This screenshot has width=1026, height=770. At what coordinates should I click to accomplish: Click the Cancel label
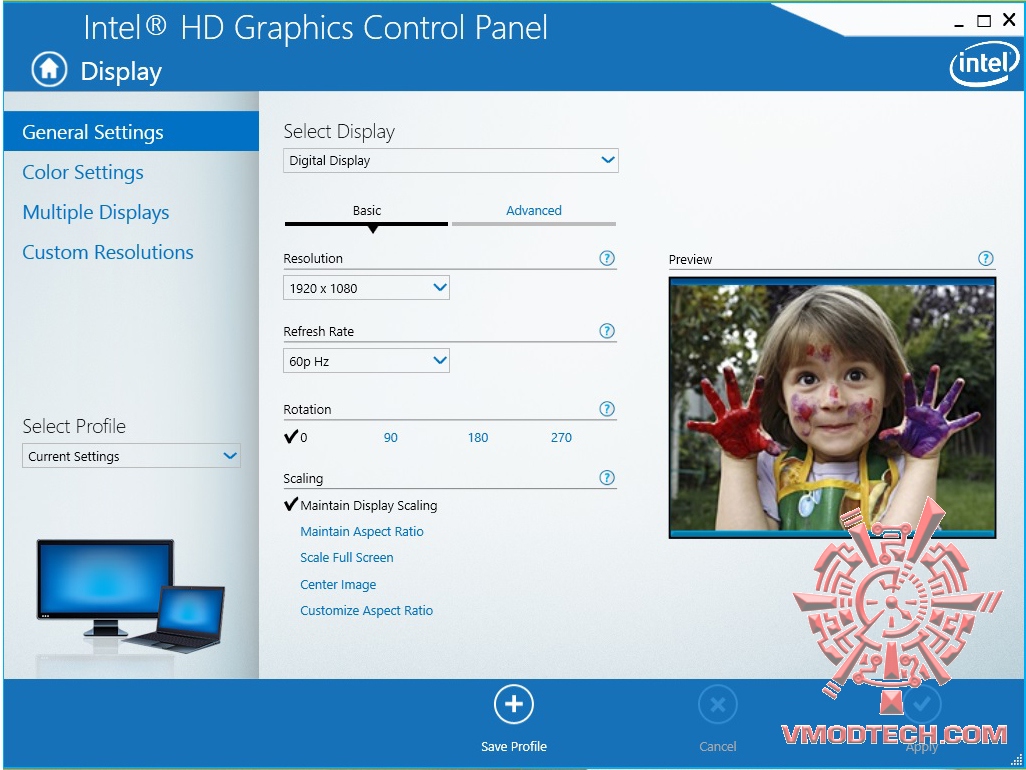pos(718,746)
